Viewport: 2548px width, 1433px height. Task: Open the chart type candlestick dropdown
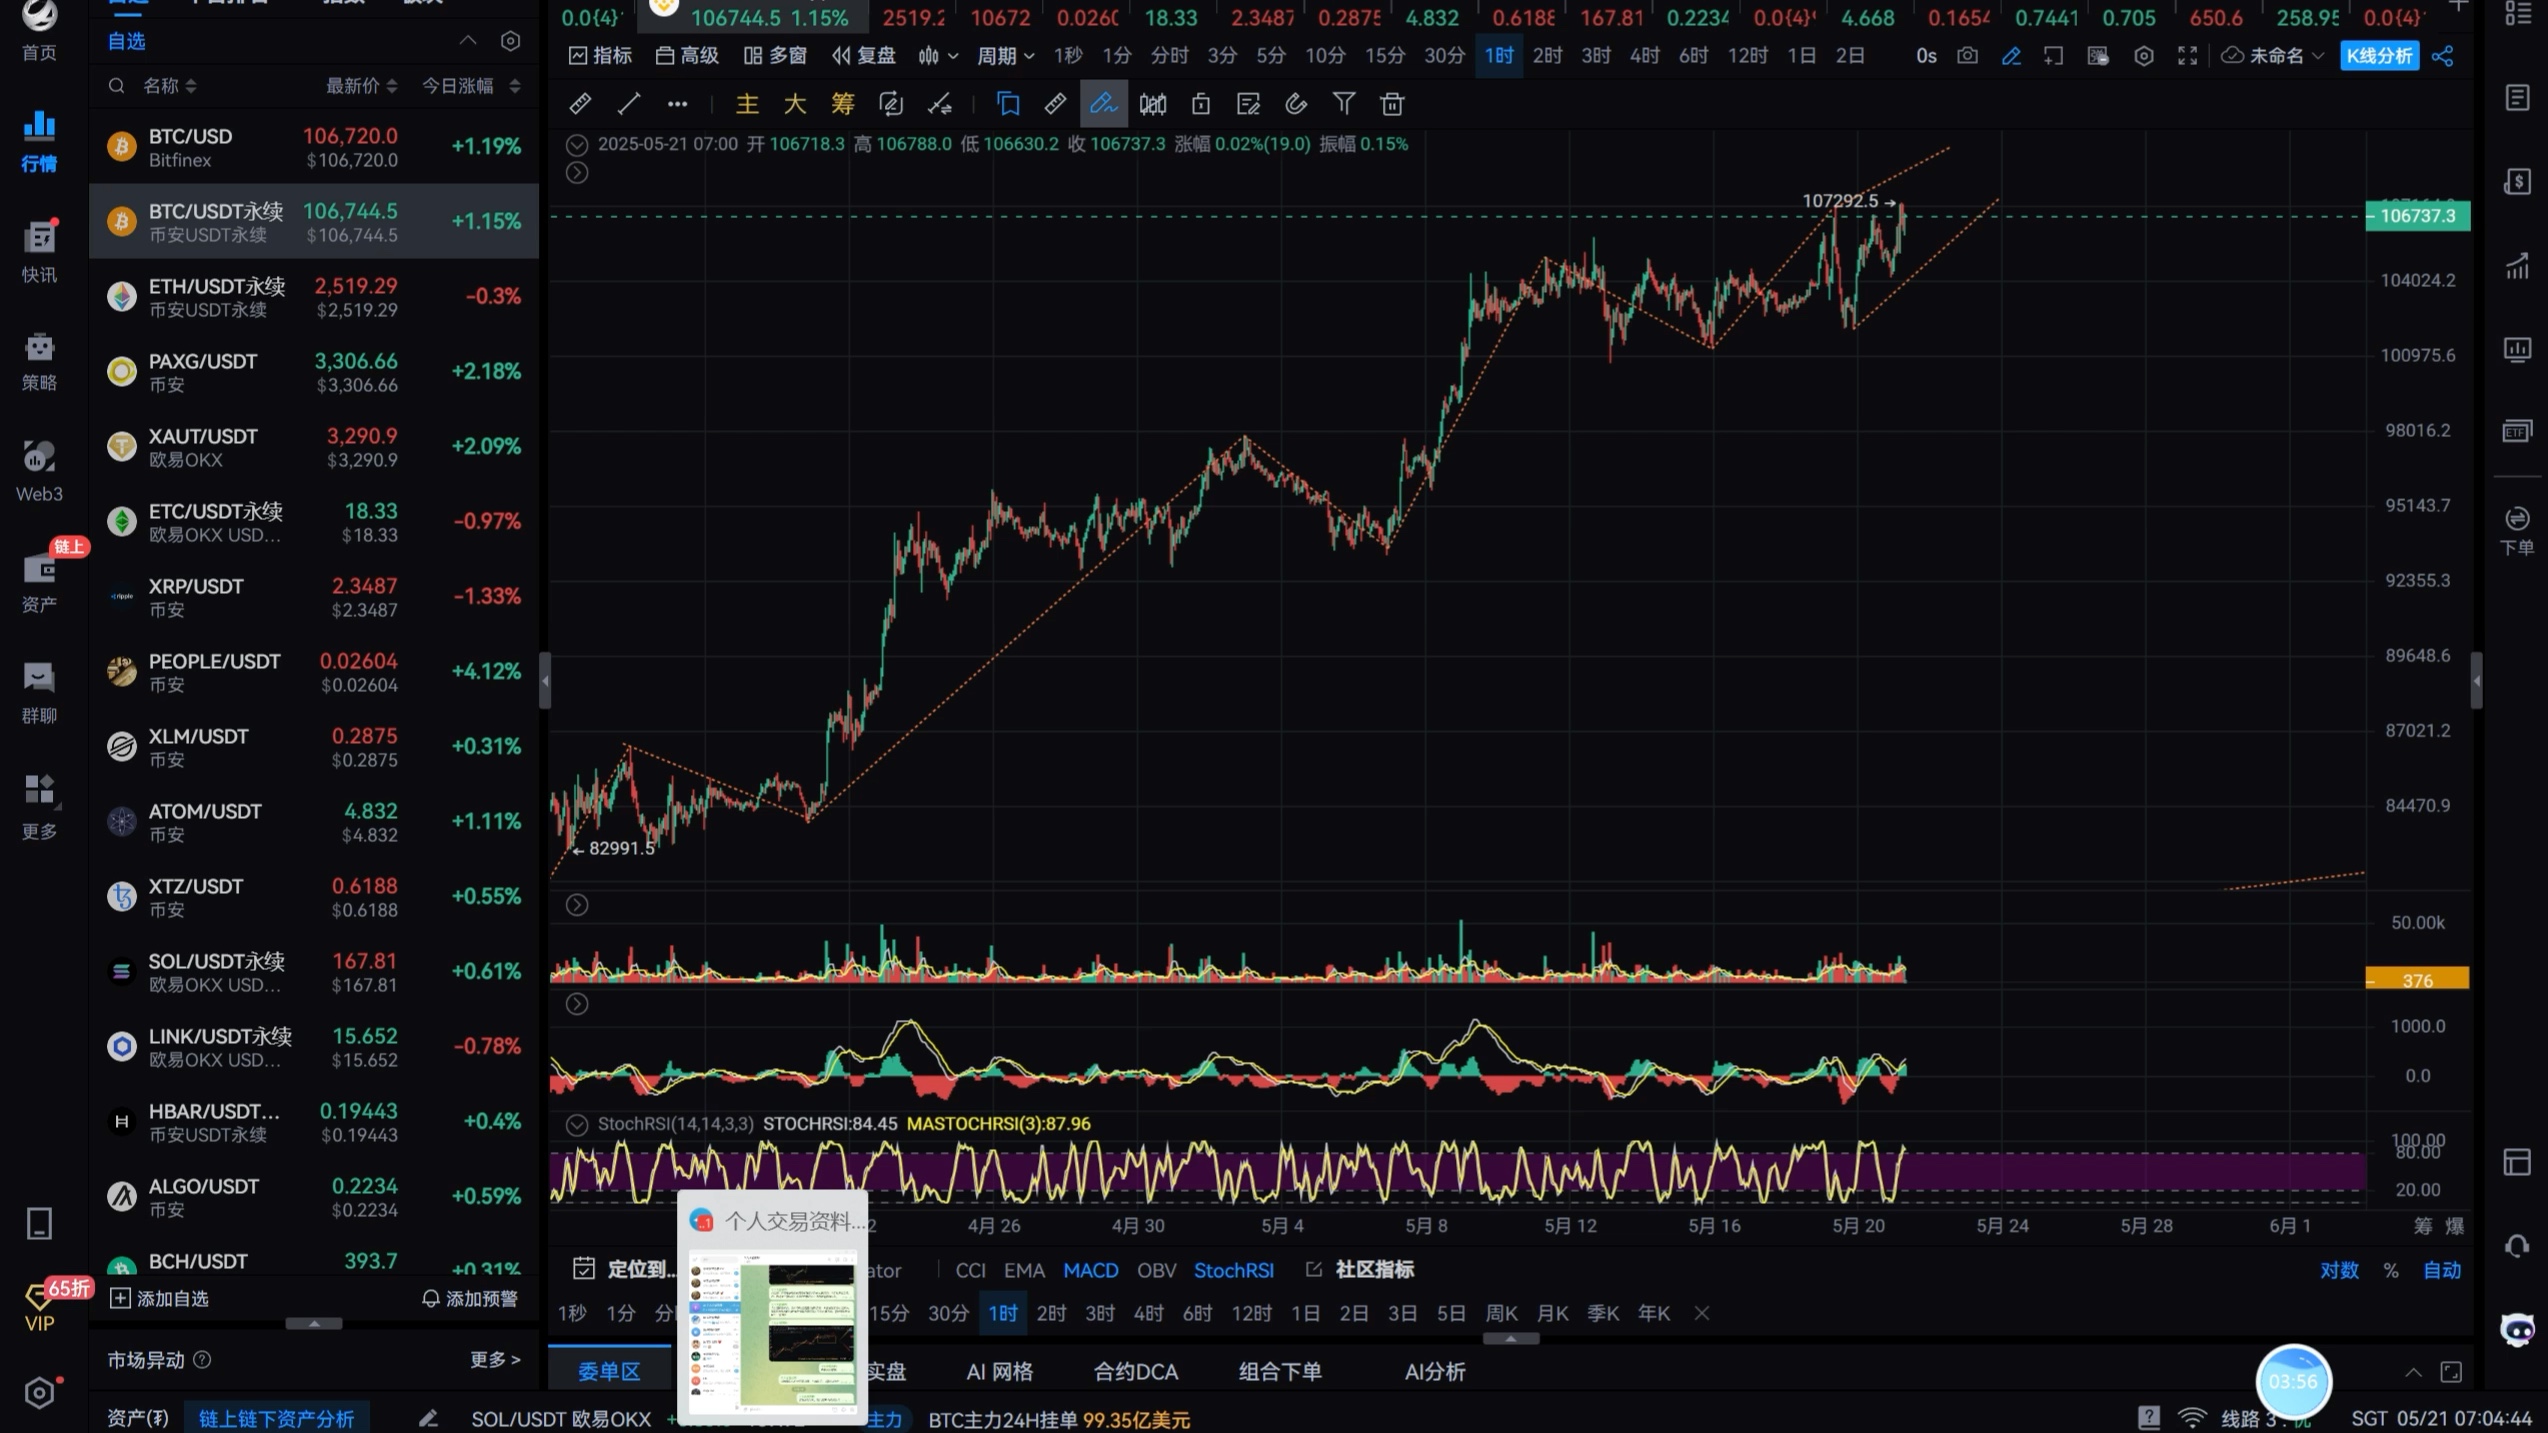[x=938, y=56]
